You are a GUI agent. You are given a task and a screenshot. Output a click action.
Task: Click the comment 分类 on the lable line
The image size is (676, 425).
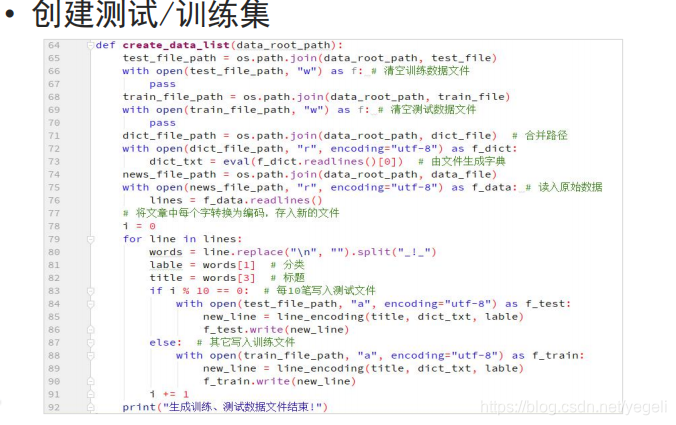coord(294,265)
